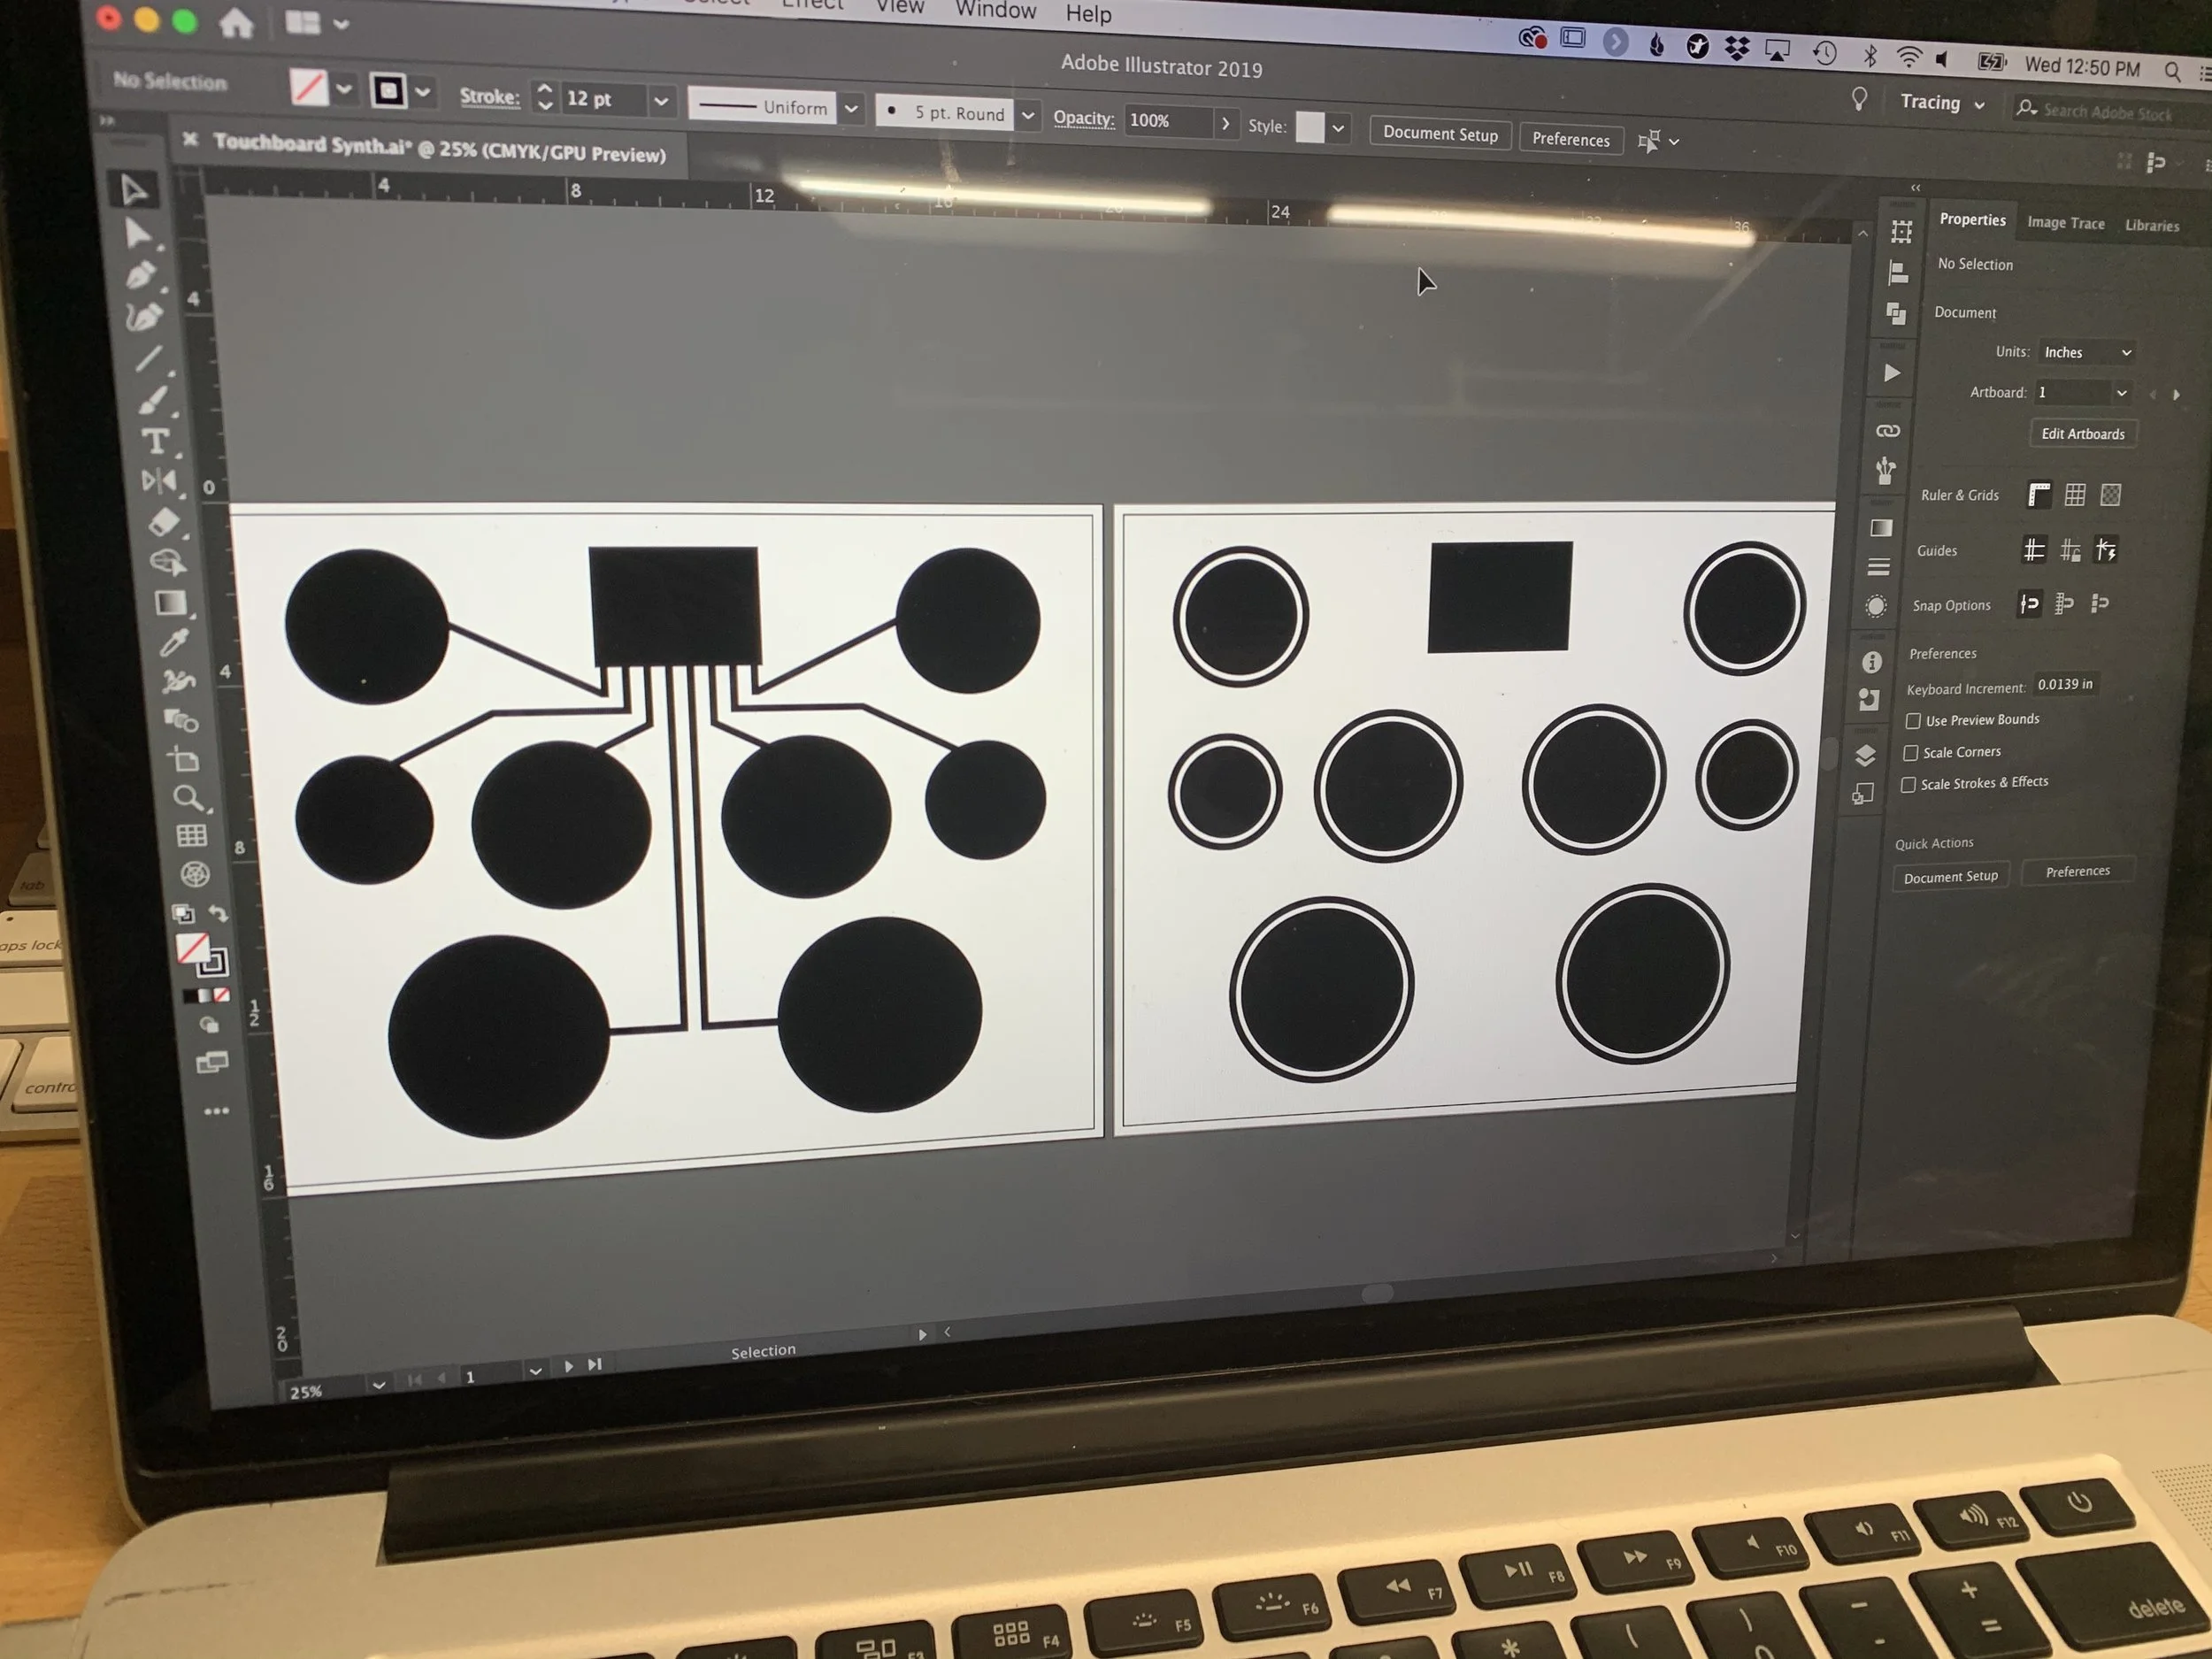Open the Units dropdown set to Inches
This screenshot has width=2212, height=1659.
[2087, 353]
